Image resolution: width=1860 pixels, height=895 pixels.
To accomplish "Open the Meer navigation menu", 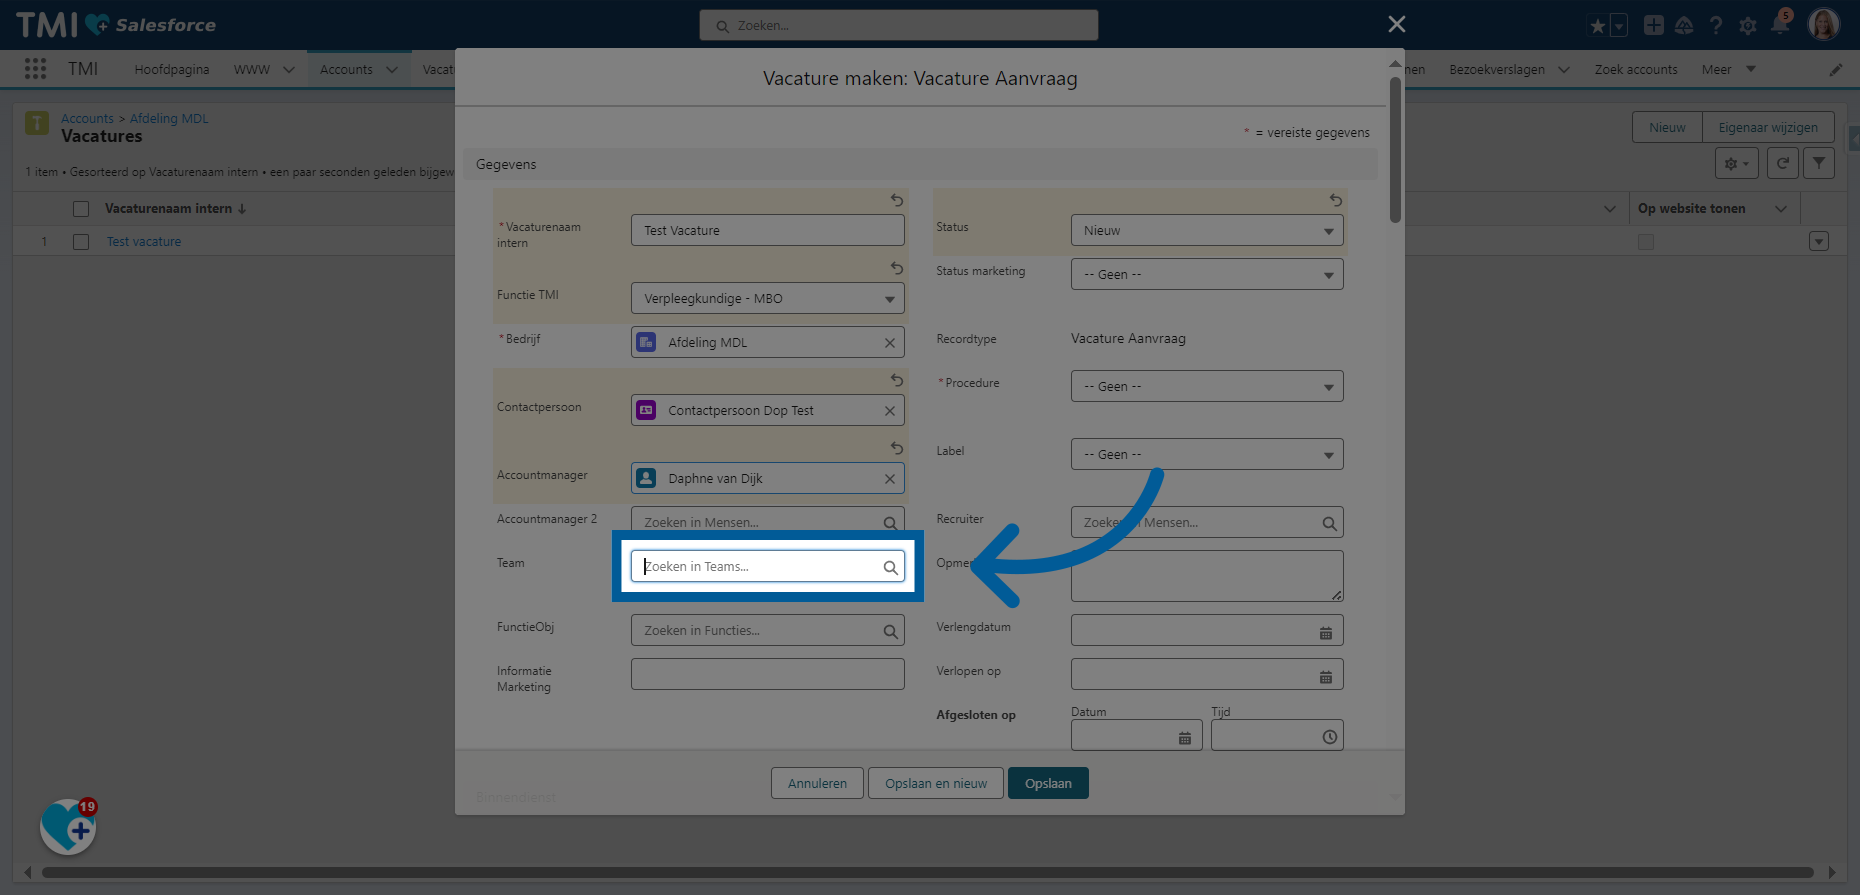I will (x=1728, y=70).
